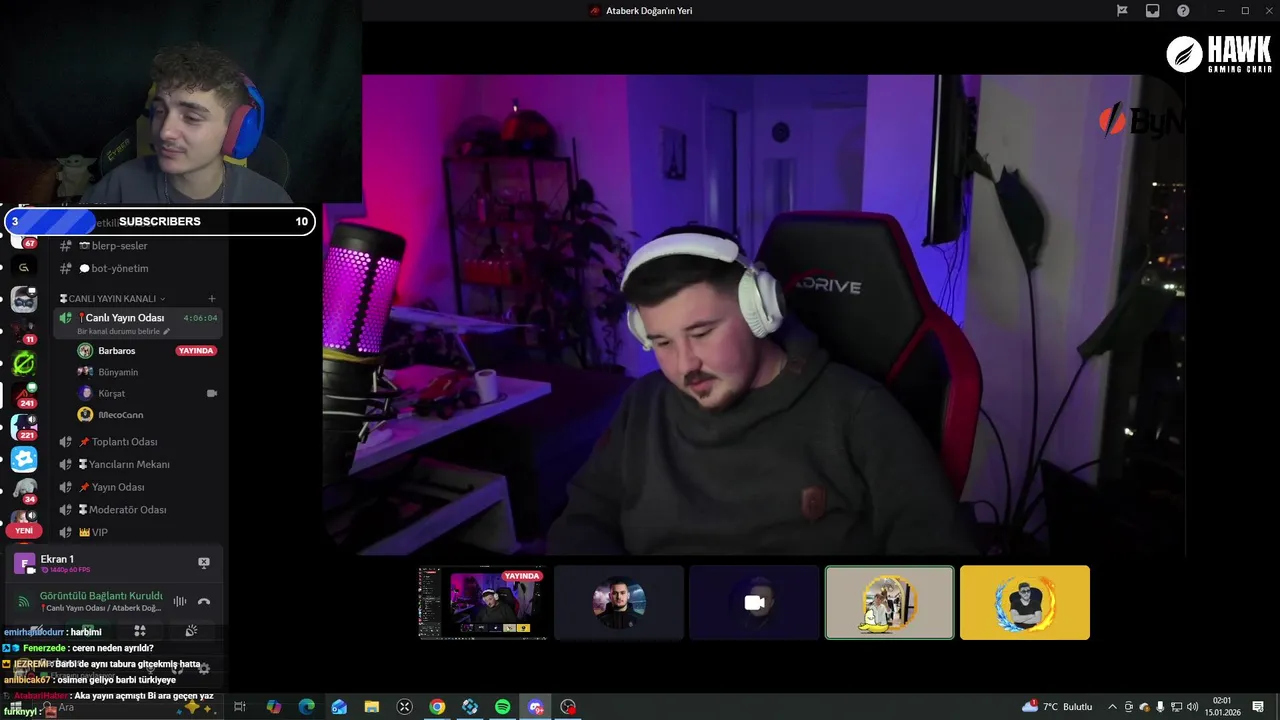Stop streaming Ekran 1 via screen icon

point(204,563)
